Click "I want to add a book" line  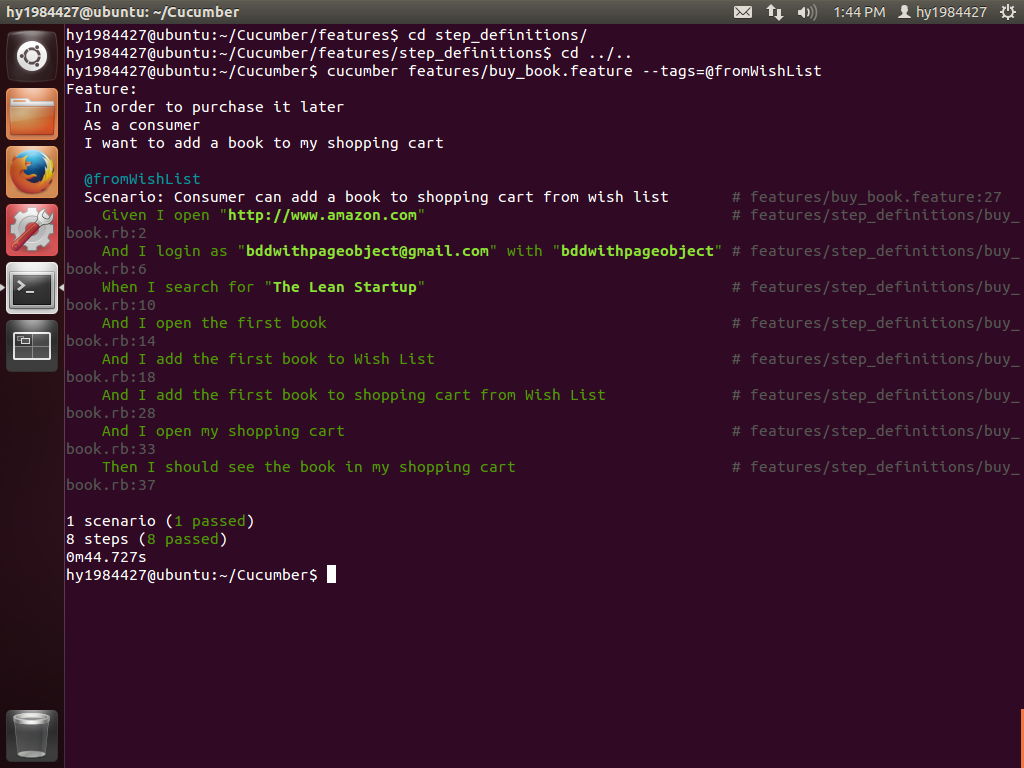264,143
